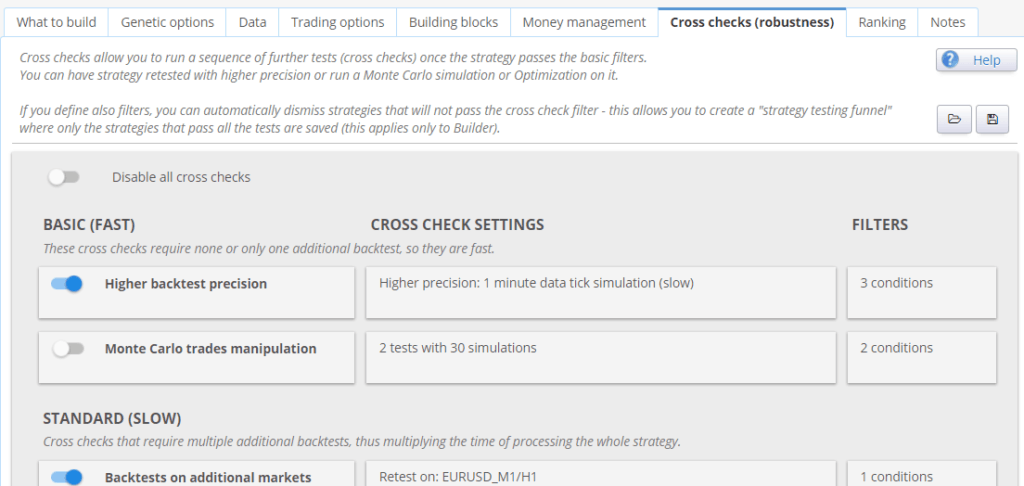Go to the Data tab
1024x486 pixels.
252,22
